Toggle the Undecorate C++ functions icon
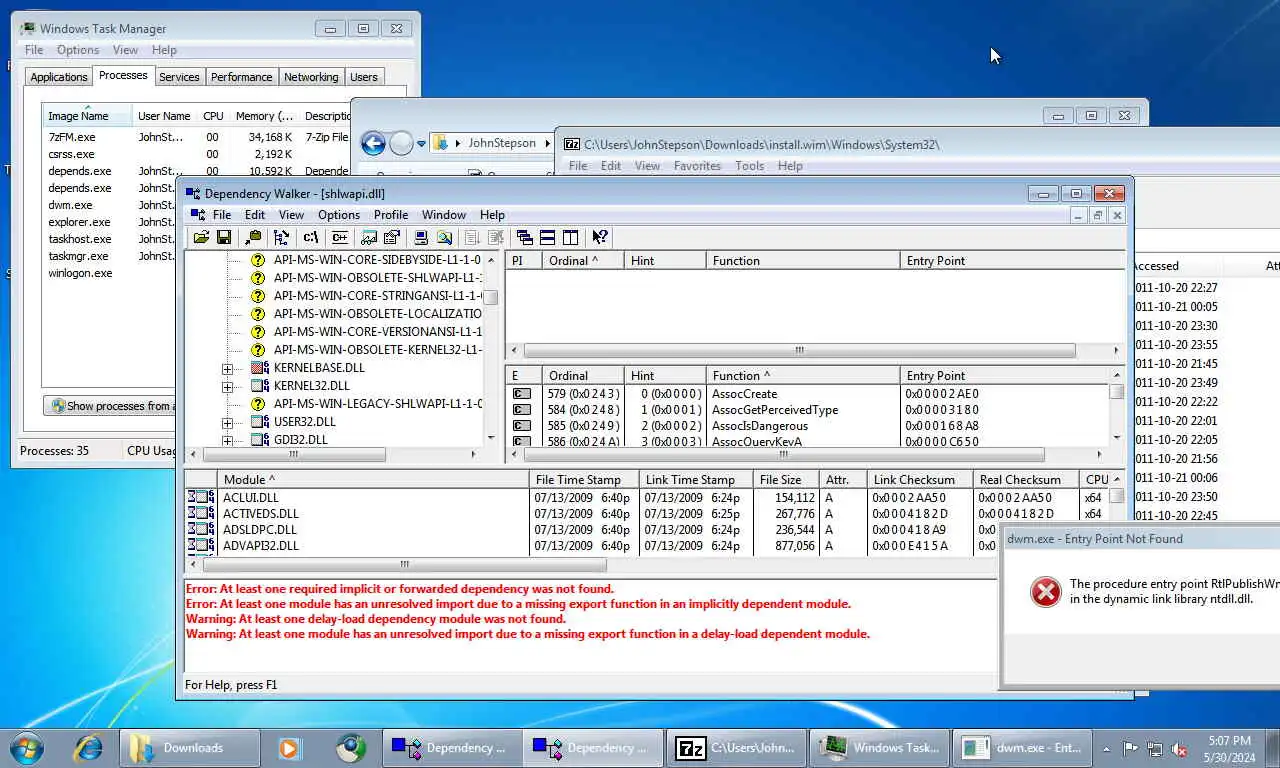 click(x=340, y=237)
